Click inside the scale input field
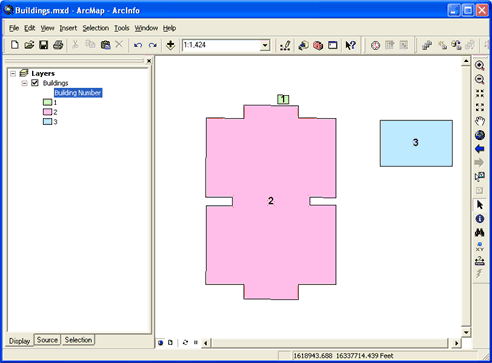492x363 pixels. pos(221,45)
